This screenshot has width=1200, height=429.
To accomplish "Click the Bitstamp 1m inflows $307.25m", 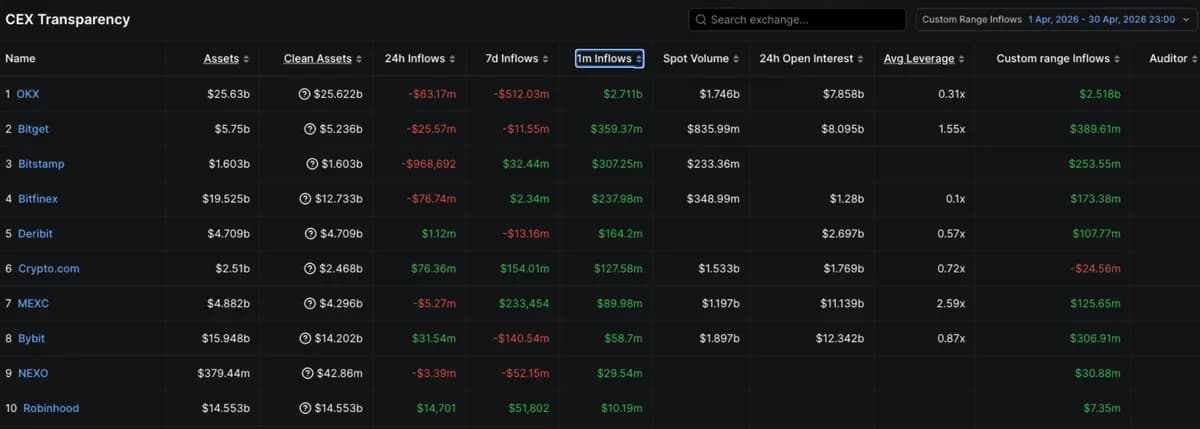I will (617, 164).
